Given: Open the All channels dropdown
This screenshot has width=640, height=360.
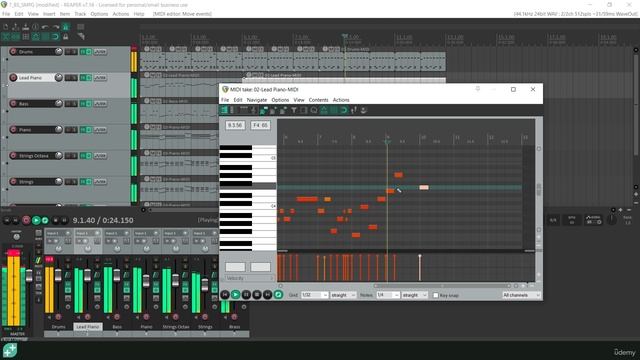Looking at the screenshot, I should pos(521,295).
